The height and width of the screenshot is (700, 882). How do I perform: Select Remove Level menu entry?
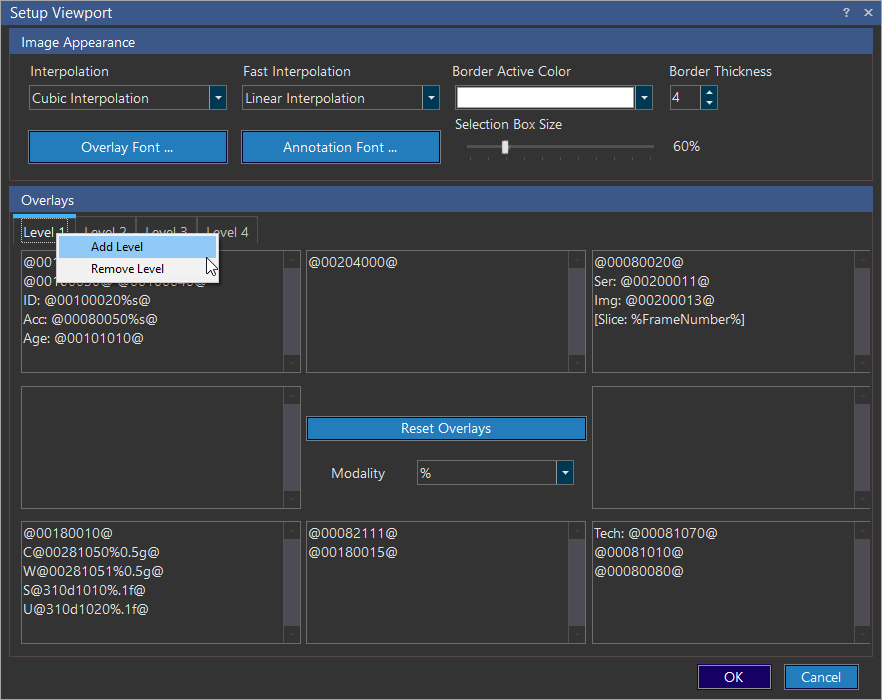tap(127, 269)
